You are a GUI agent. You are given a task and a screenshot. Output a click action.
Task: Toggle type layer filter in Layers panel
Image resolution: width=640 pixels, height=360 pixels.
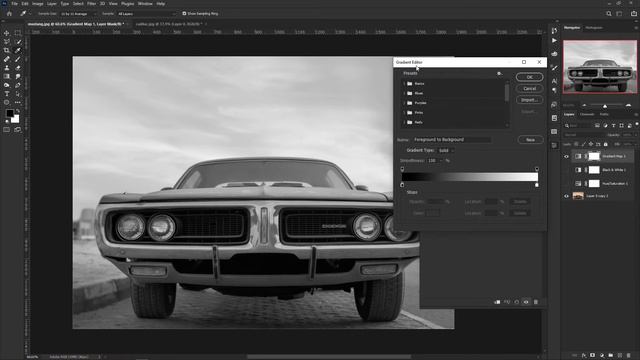pos(613,125)
